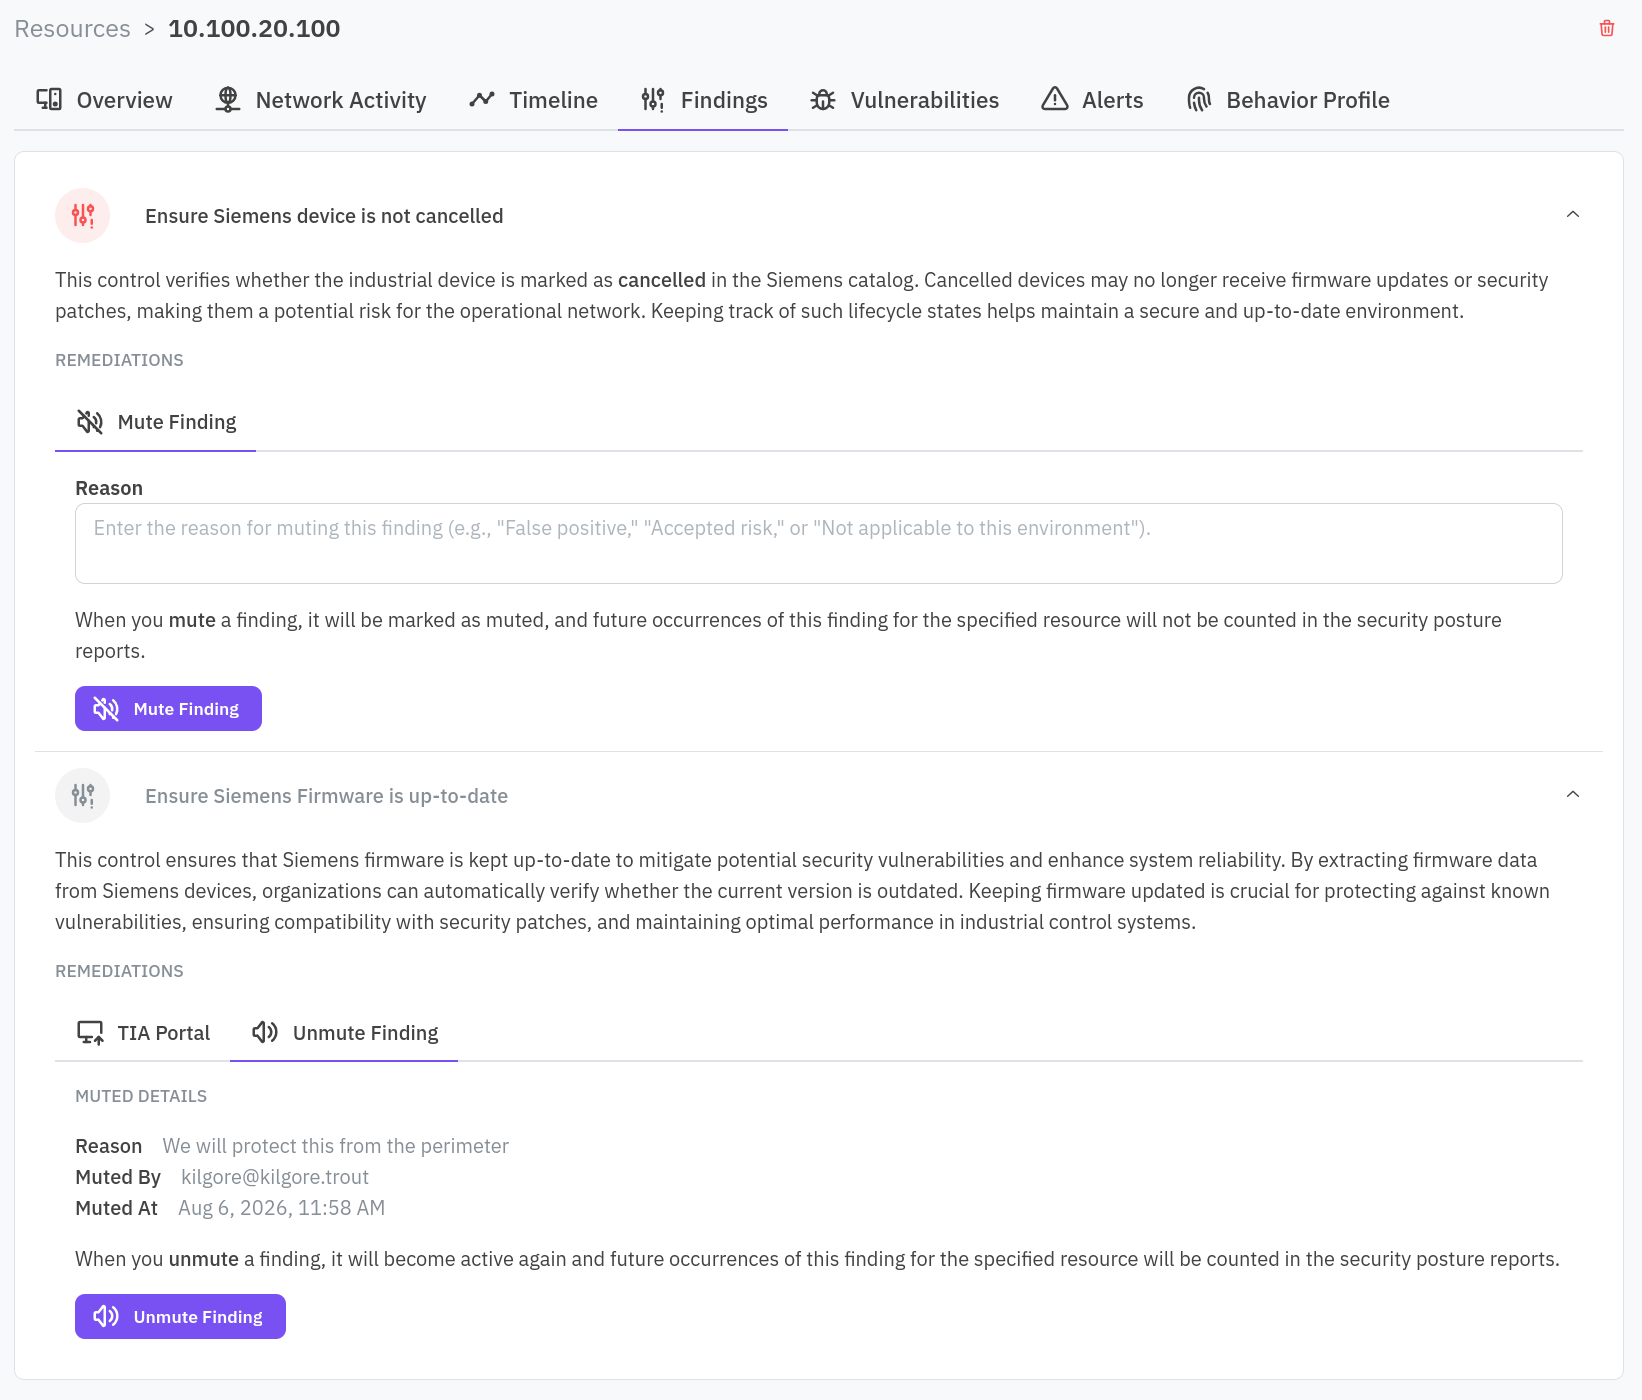Click speaker icon in Unmute Finding tab
This screenshot has height=1400, width=1642.
pyautogui.click(x=265, y=1032)
